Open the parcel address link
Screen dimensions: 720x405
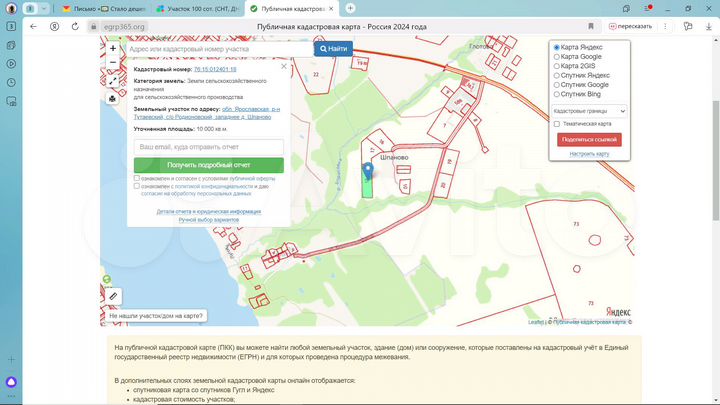coord(207,113)
